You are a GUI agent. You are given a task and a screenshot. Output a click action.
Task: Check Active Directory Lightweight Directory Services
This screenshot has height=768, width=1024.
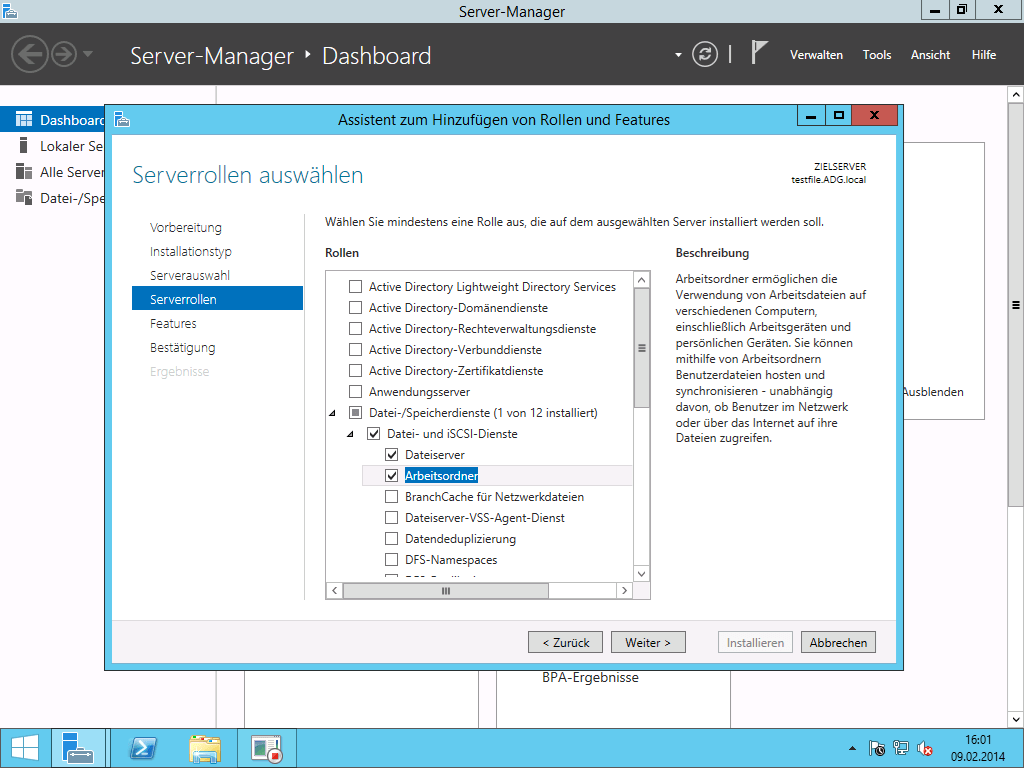coord(355,287)
